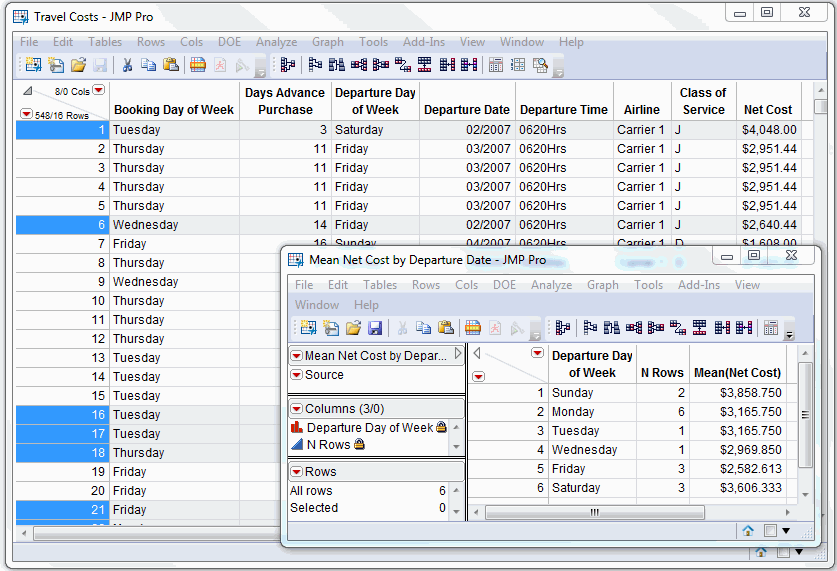Toggle the checkbox in the Mean Net Cost status bar

click(x=769, y=531)
